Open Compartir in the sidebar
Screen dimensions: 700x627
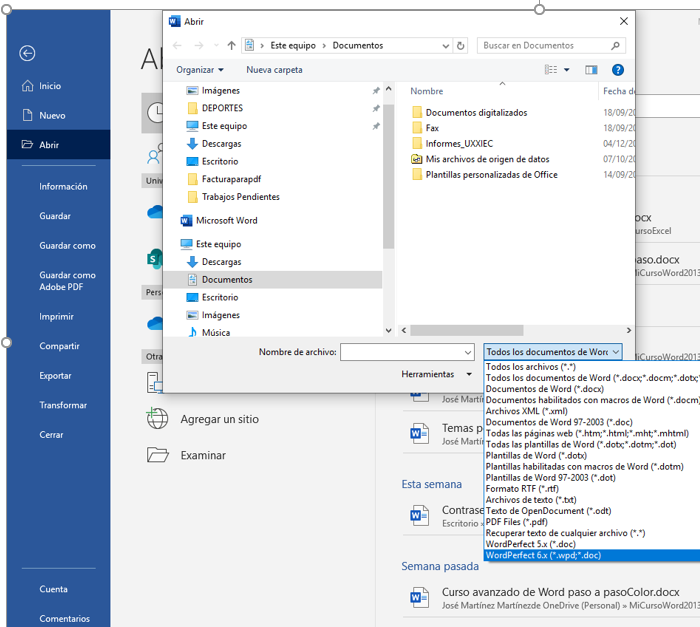pos(59,346)
